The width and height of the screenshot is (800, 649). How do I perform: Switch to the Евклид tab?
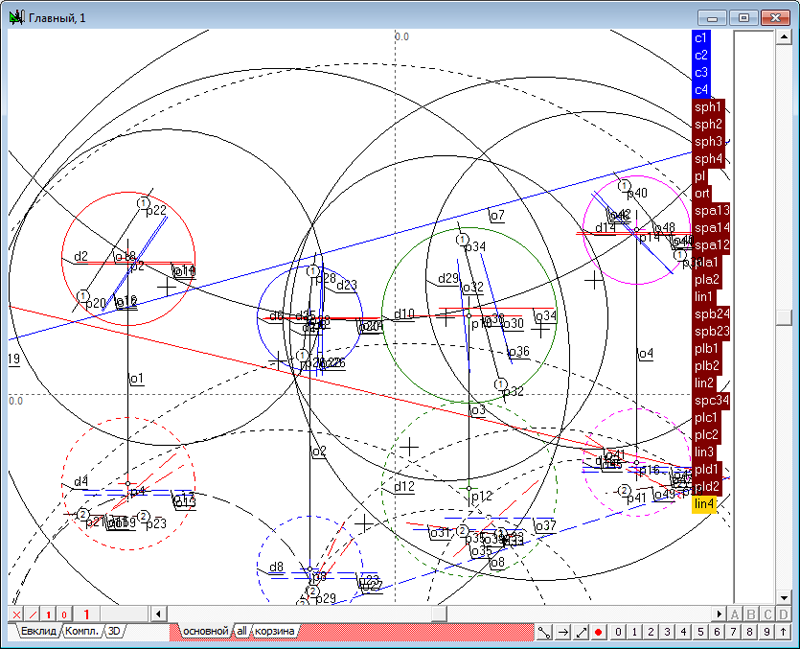pos(38,631)
